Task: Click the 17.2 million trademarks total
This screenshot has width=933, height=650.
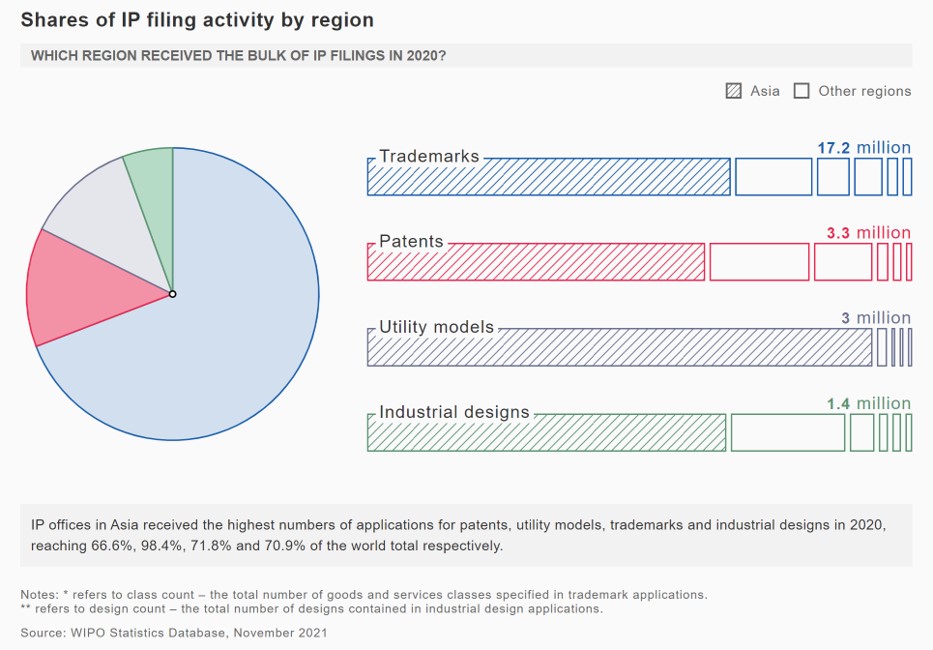Action: [x=864, y=148]
